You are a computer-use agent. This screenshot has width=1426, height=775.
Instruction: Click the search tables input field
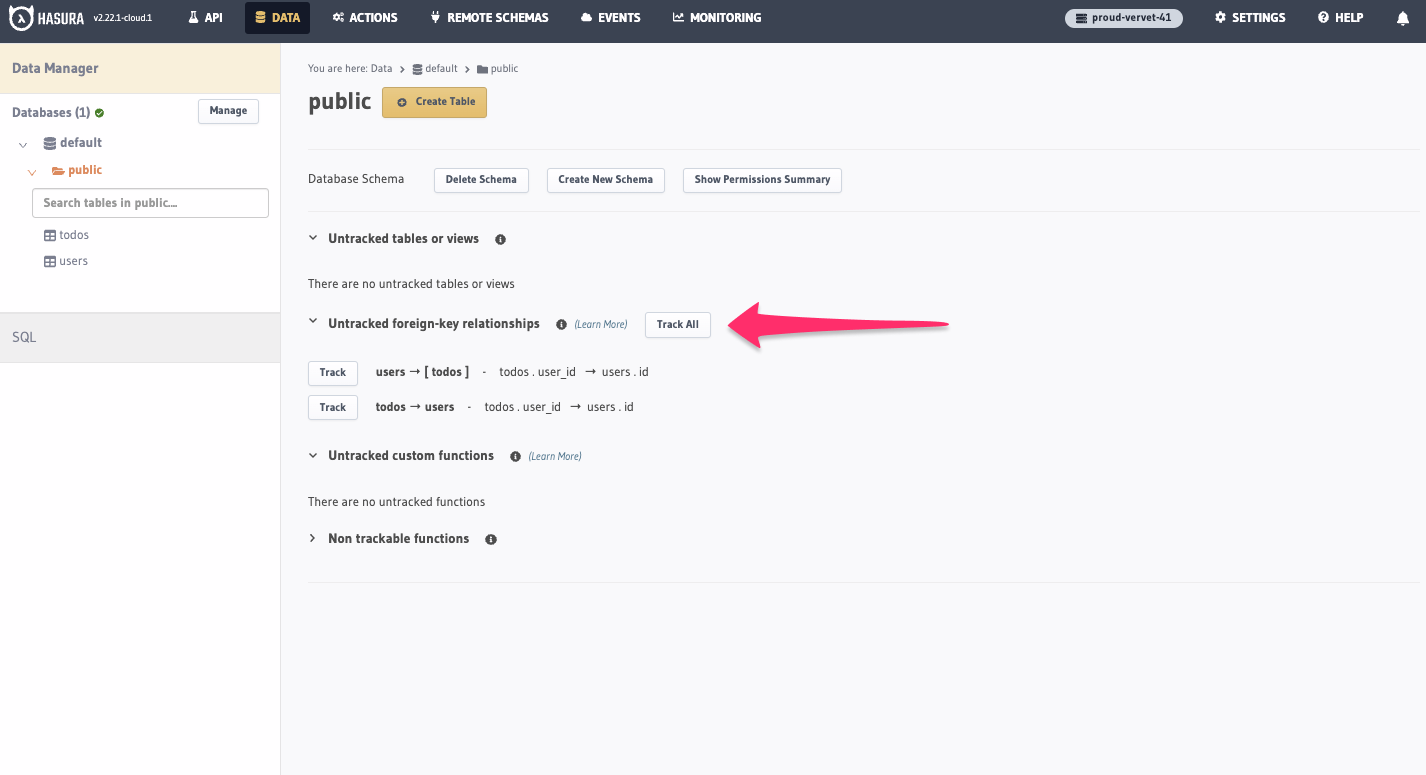coord(149,203)
